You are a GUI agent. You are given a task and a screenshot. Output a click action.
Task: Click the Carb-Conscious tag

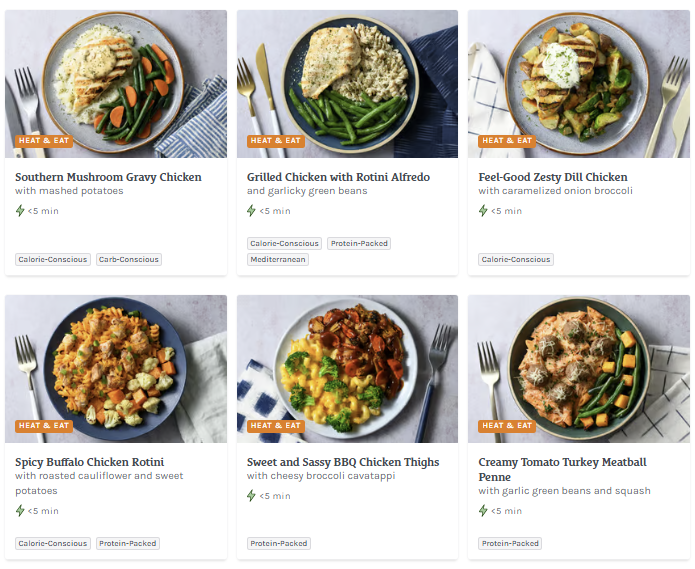[129, 259]
